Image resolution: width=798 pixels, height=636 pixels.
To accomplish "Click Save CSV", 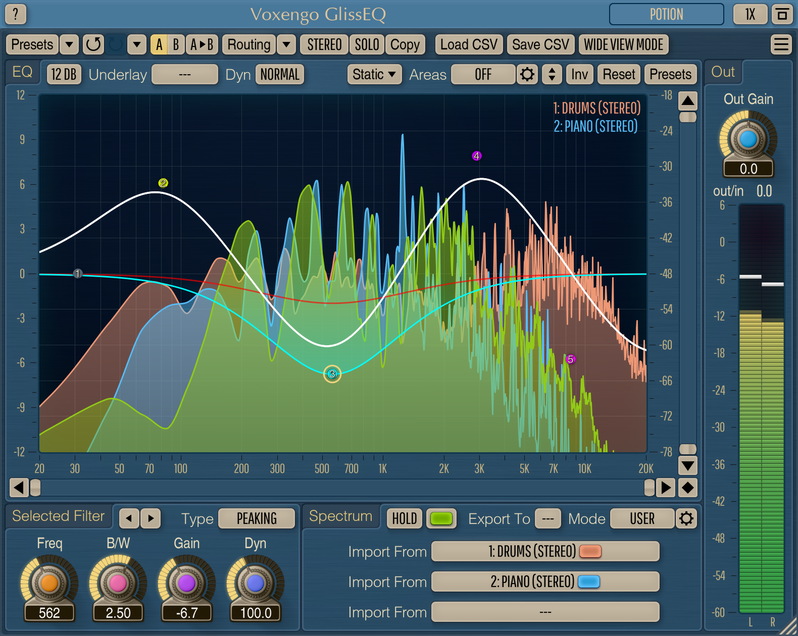I will coord(540,45).
